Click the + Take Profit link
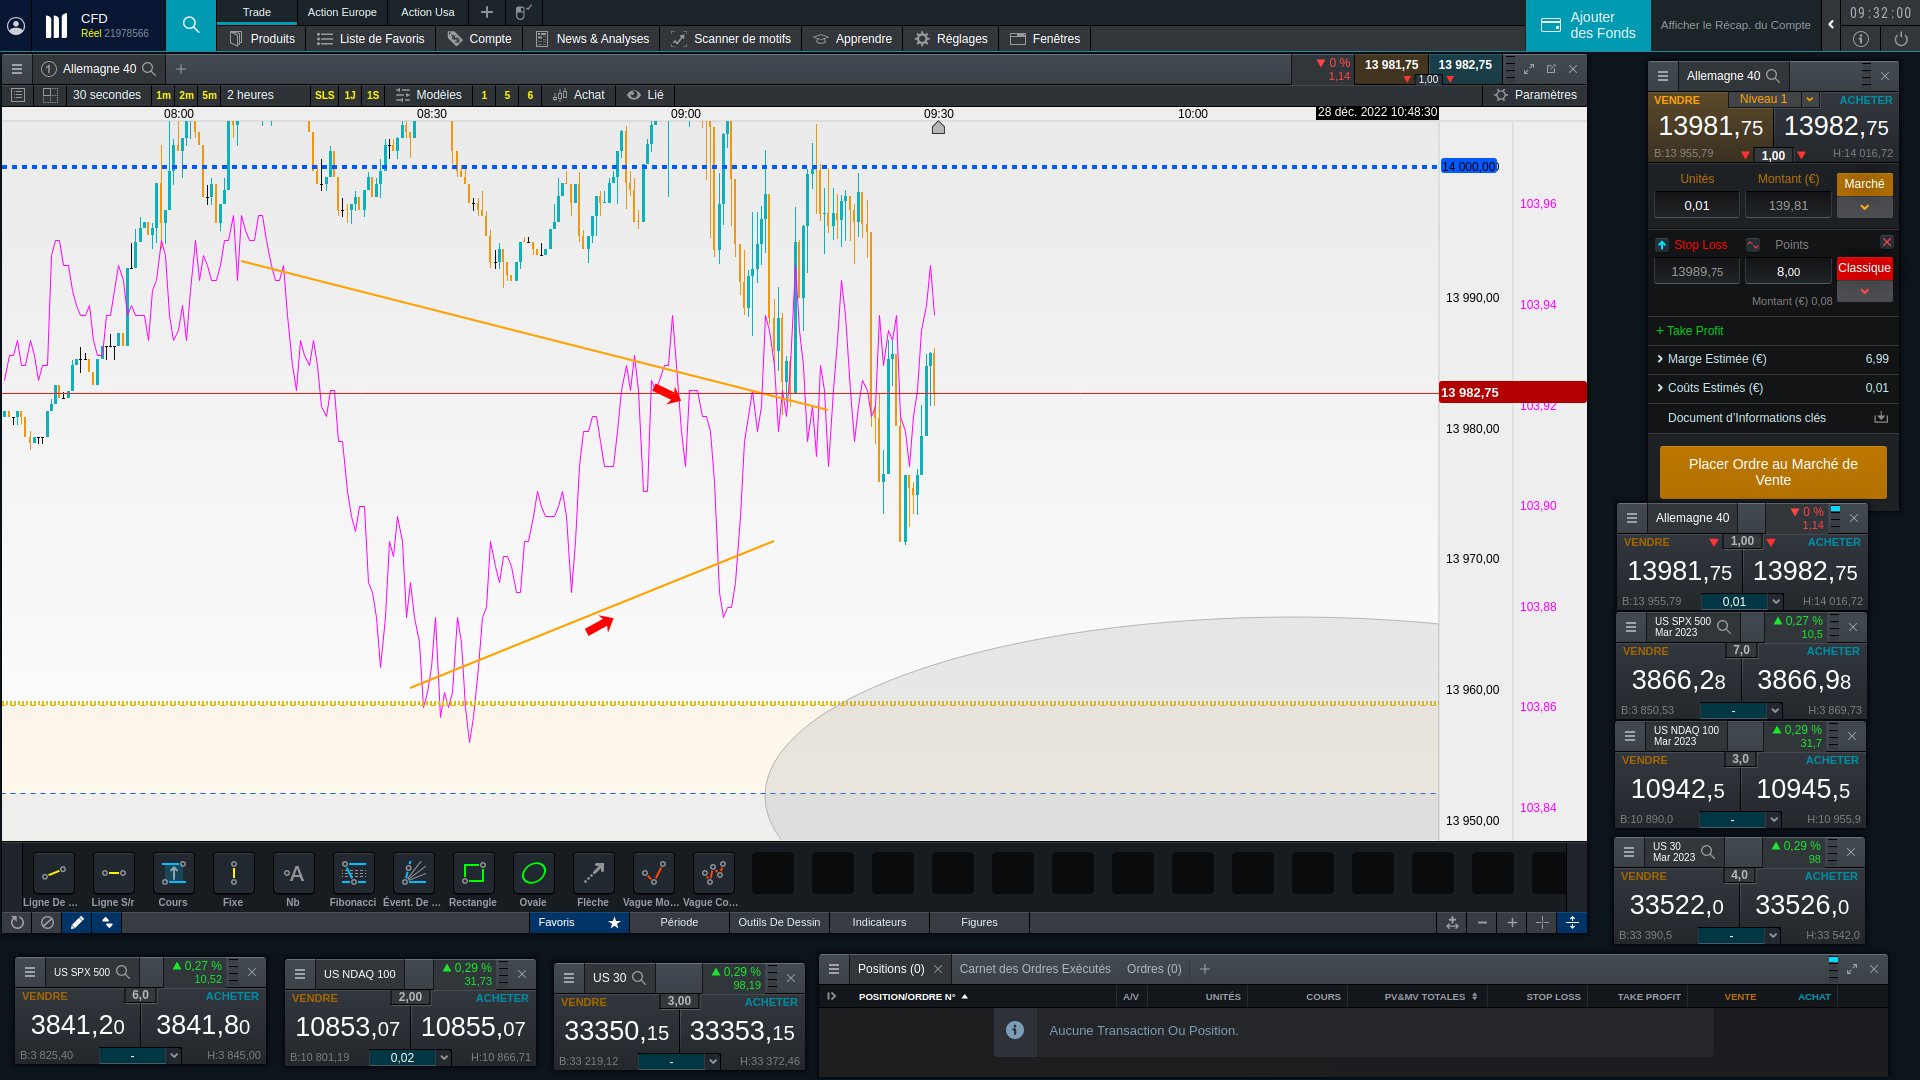This screenshot has height=1080, width=1920. pos(1689,331)
